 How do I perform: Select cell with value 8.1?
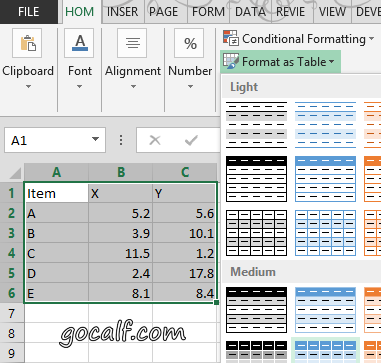121,293
